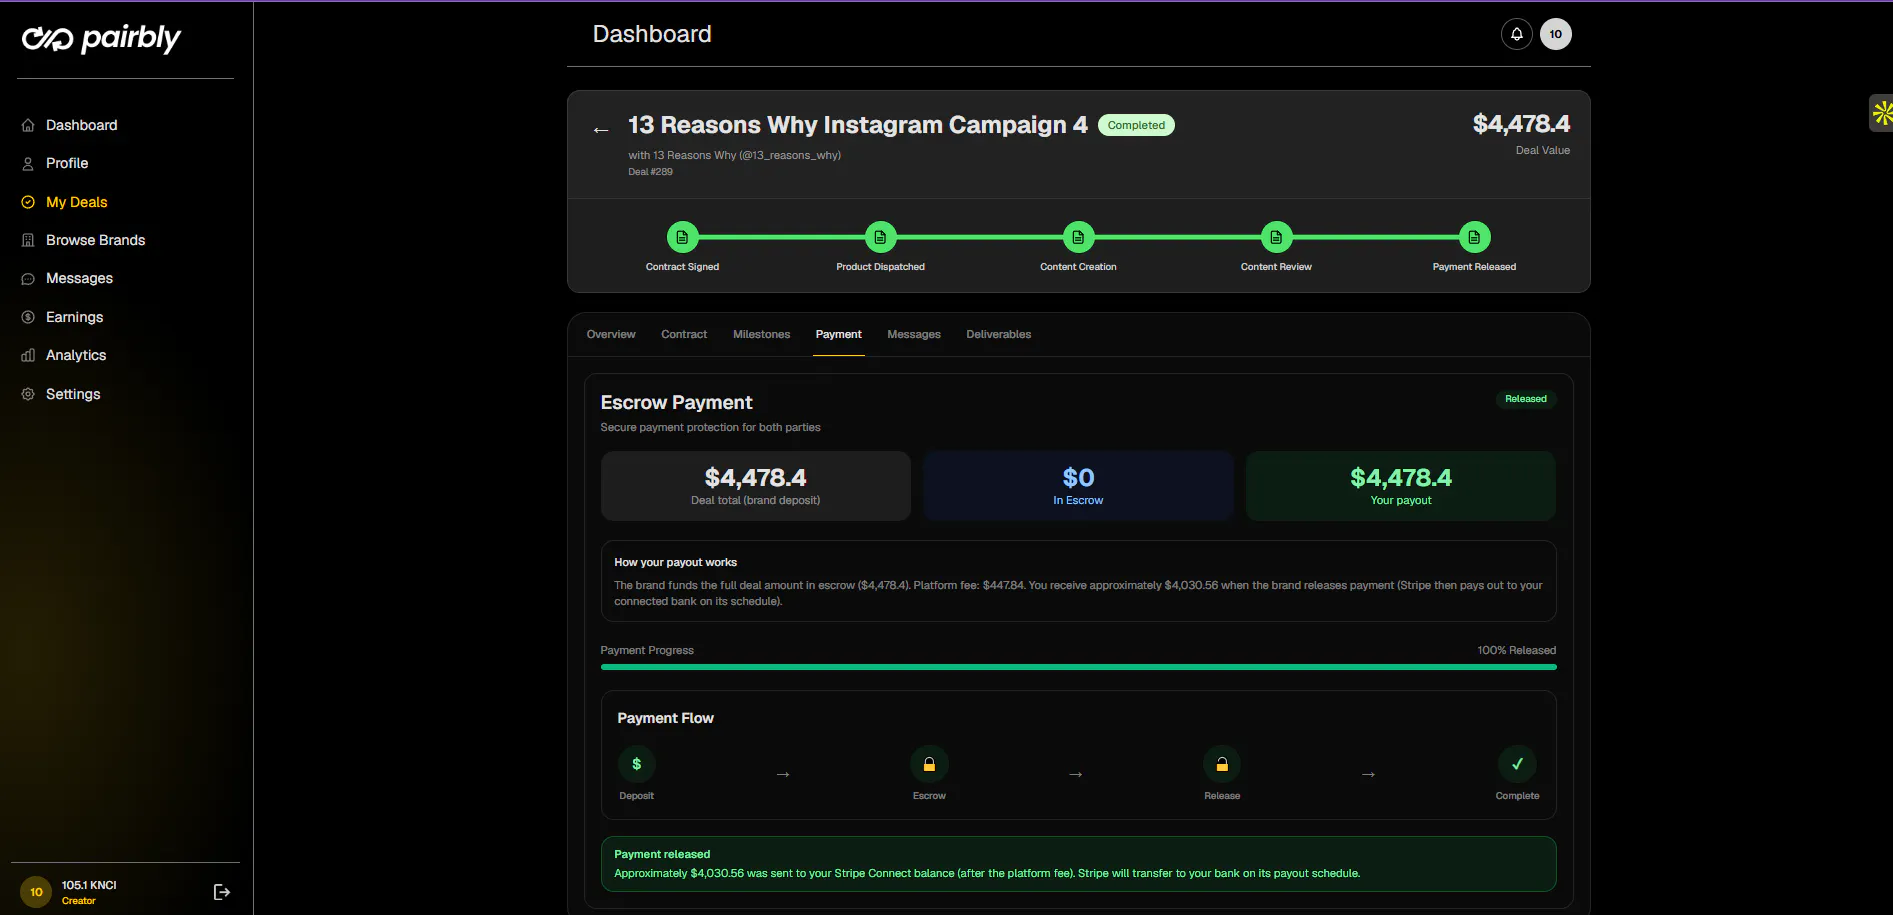Click the campaign title 13 Reasons Why
The image size is (1893, 915).
[x=857, y=125]
